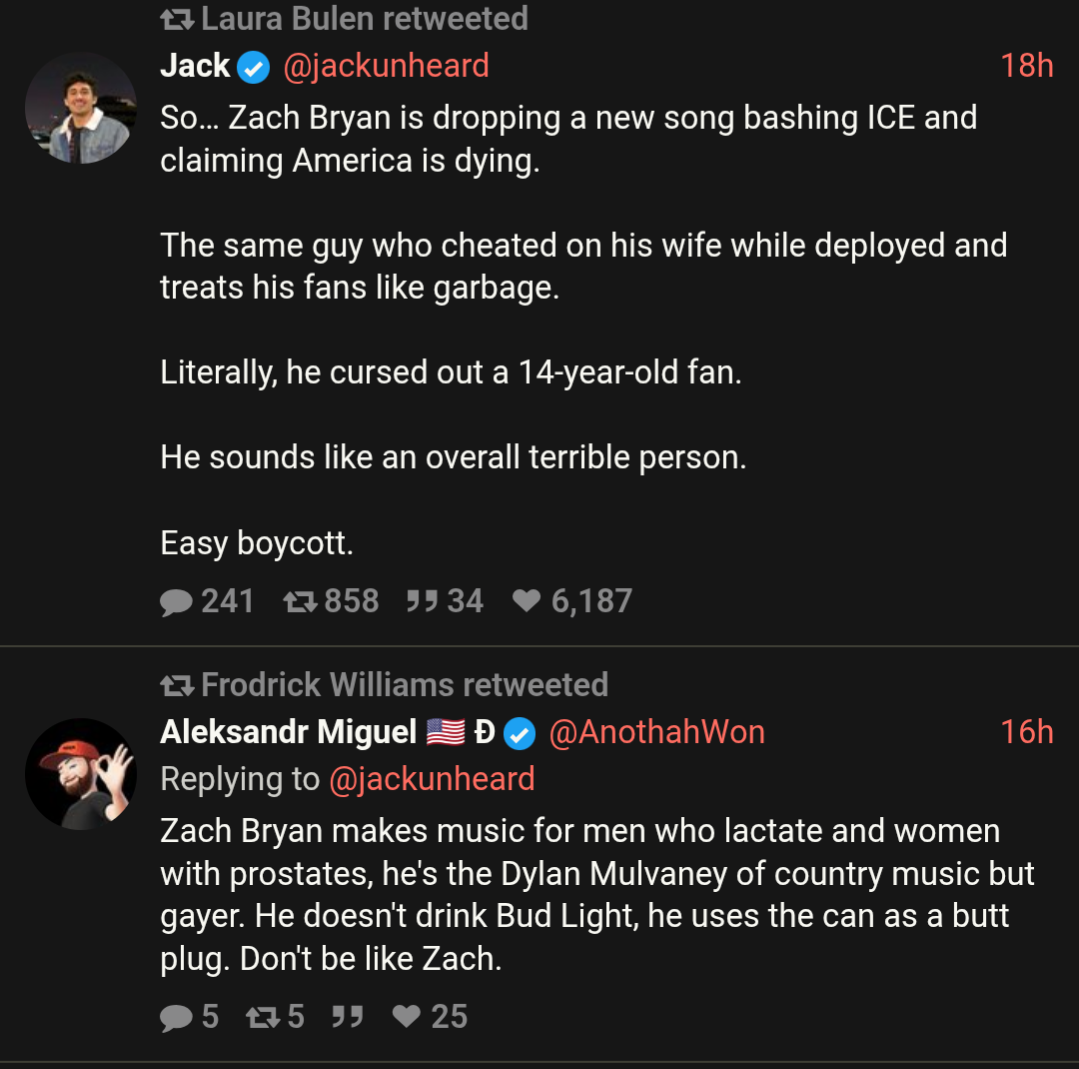The width and height of the screenshot is (1079, 1069).
Task: Open Aleksandr Miguel's avatar
Action: pos(80,773)
